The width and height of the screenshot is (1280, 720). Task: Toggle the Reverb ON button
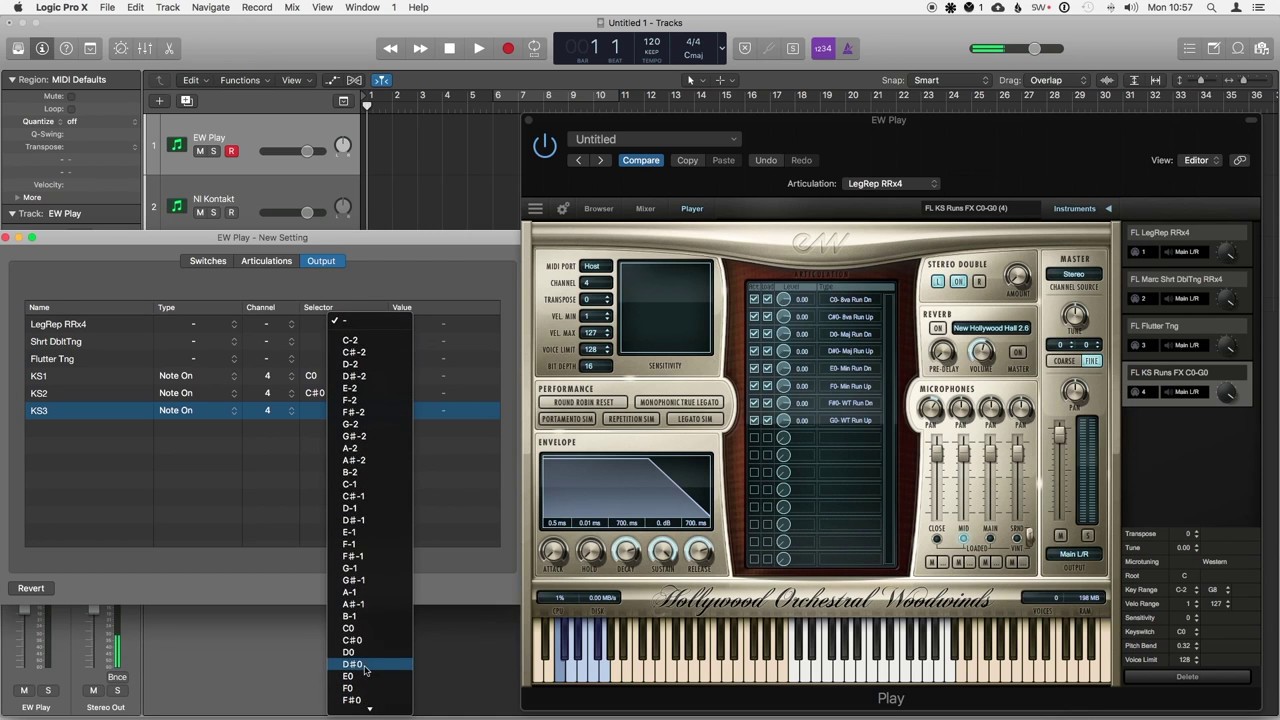pos(937,328)
